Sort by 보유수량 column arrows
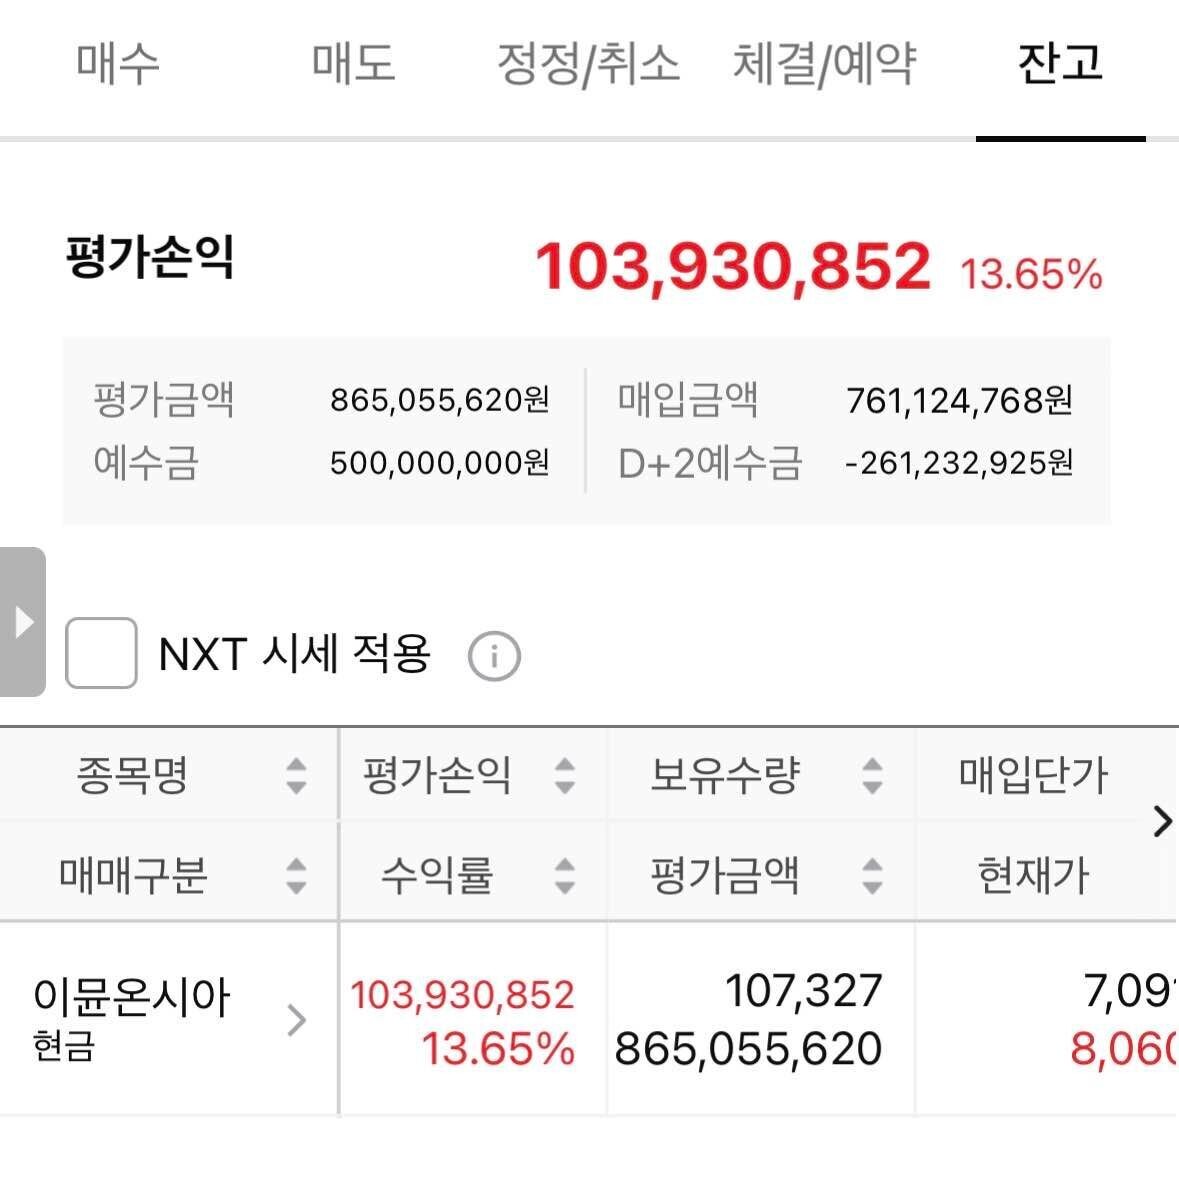The width and height of the screenshot is (1179, 1179). pos(872,775)
